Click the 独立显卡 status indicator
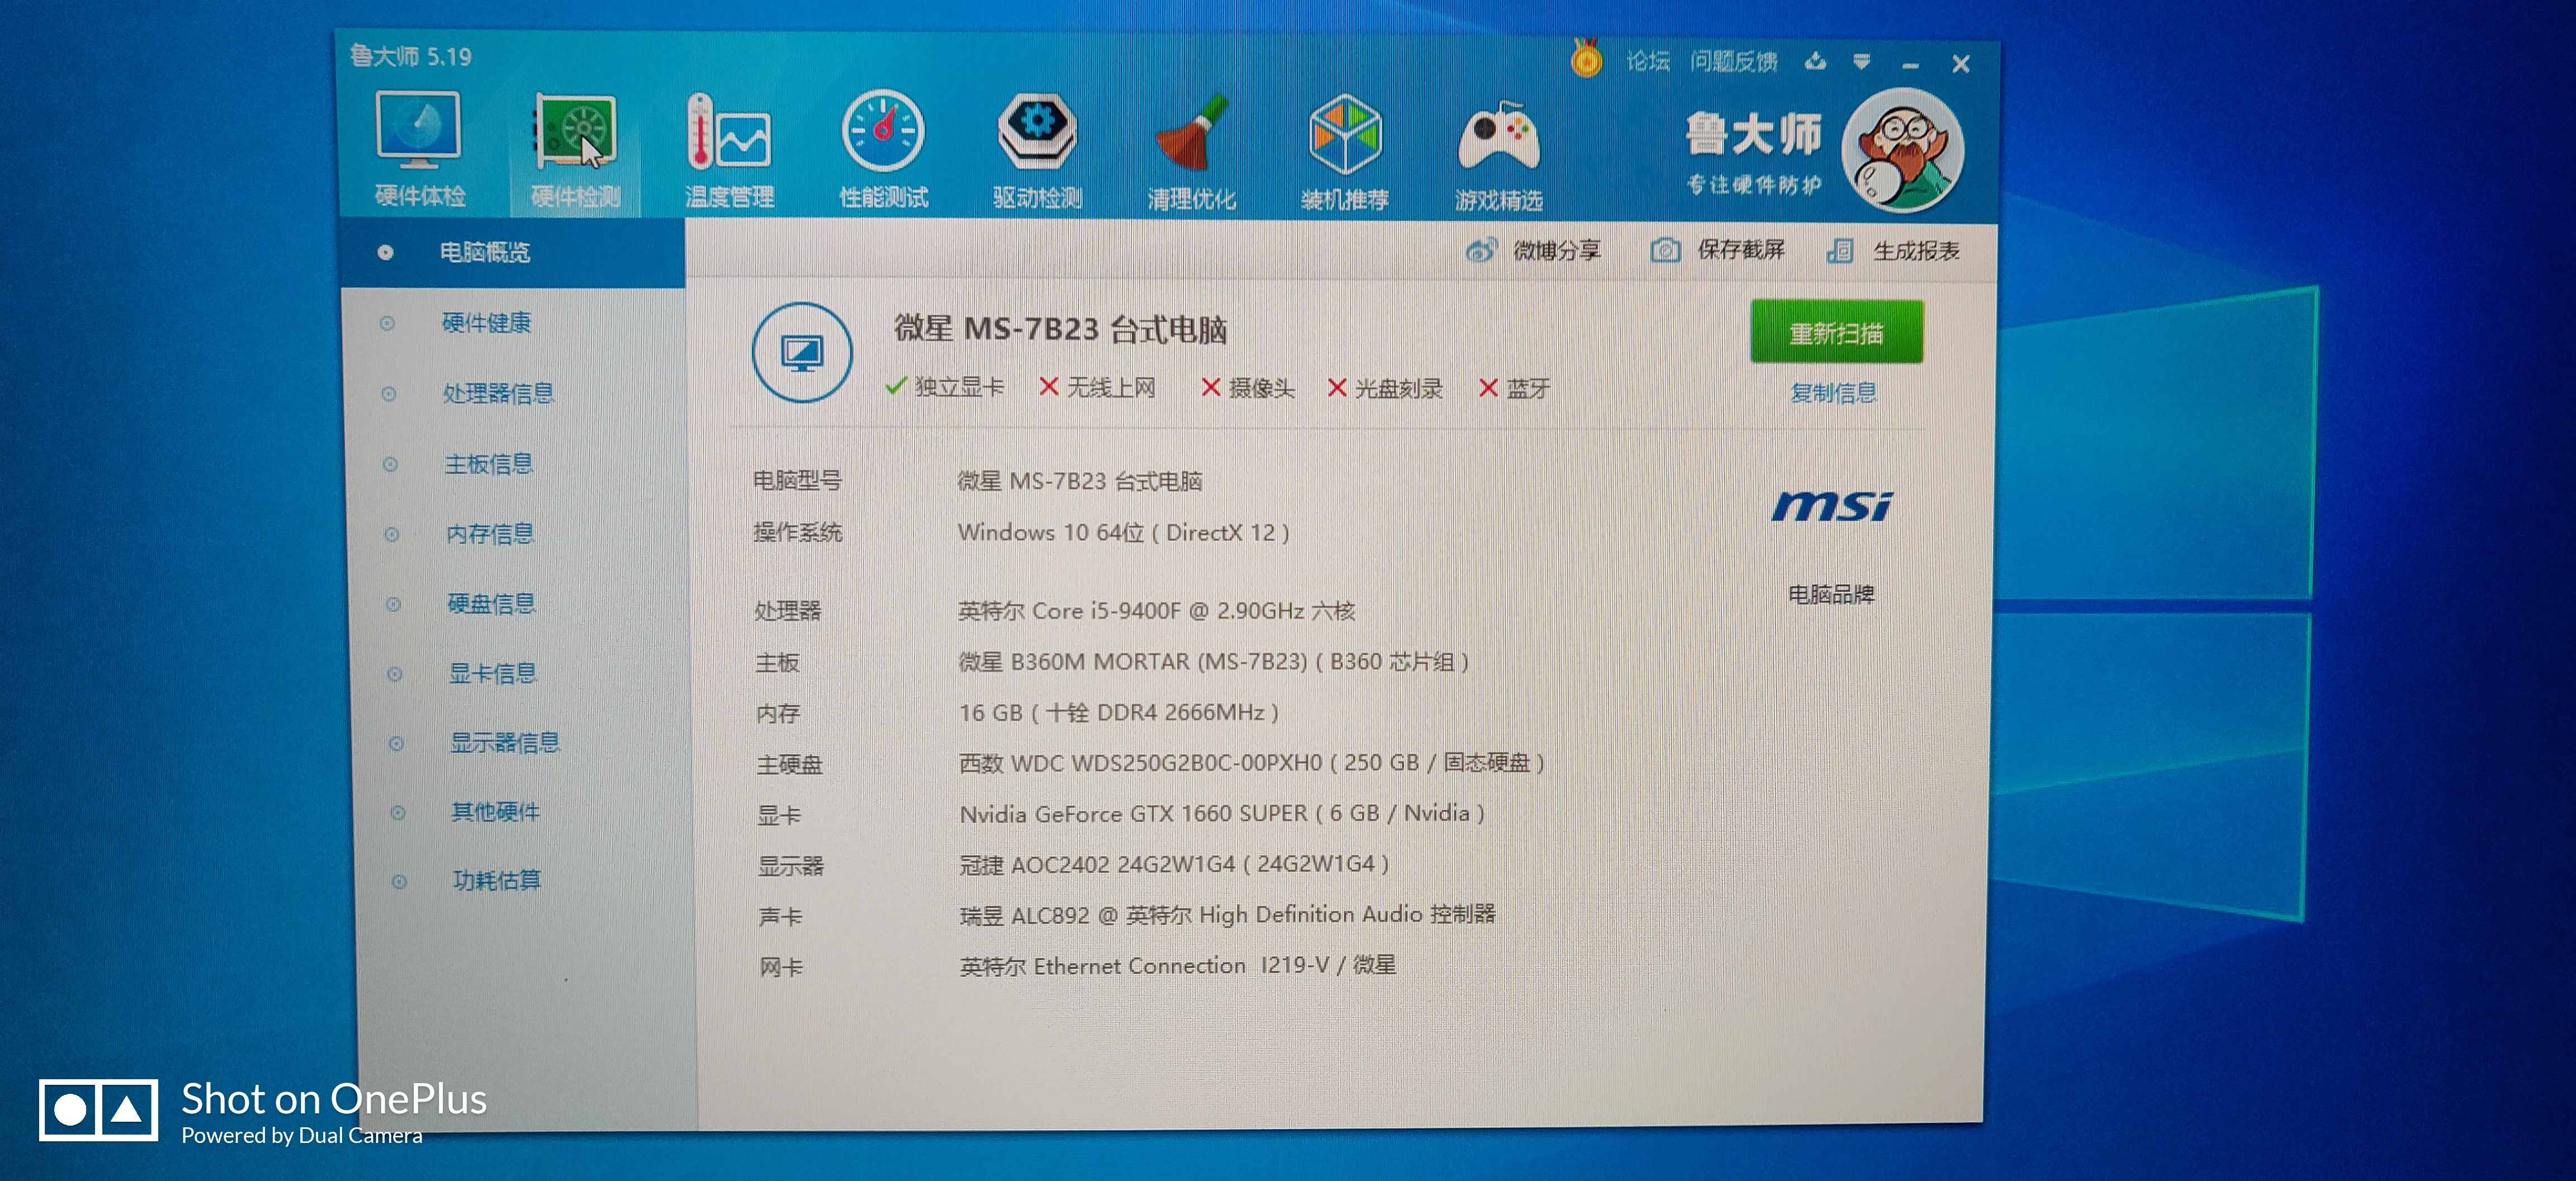2576x1181 pixels. click(x=945, y=387)
